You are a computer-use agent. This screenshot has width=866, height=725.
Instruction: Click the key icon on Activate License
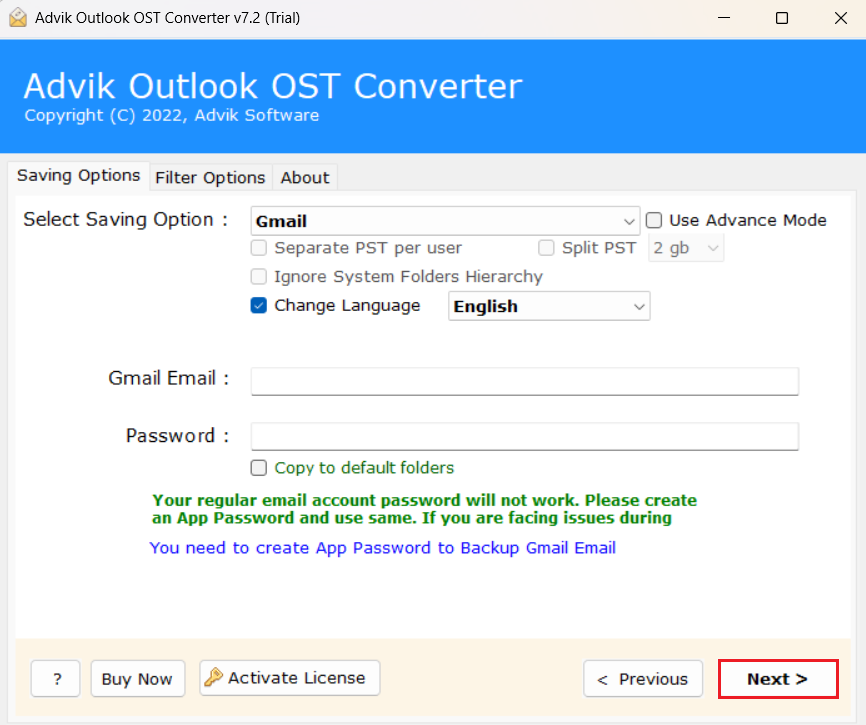coord(213,677)
